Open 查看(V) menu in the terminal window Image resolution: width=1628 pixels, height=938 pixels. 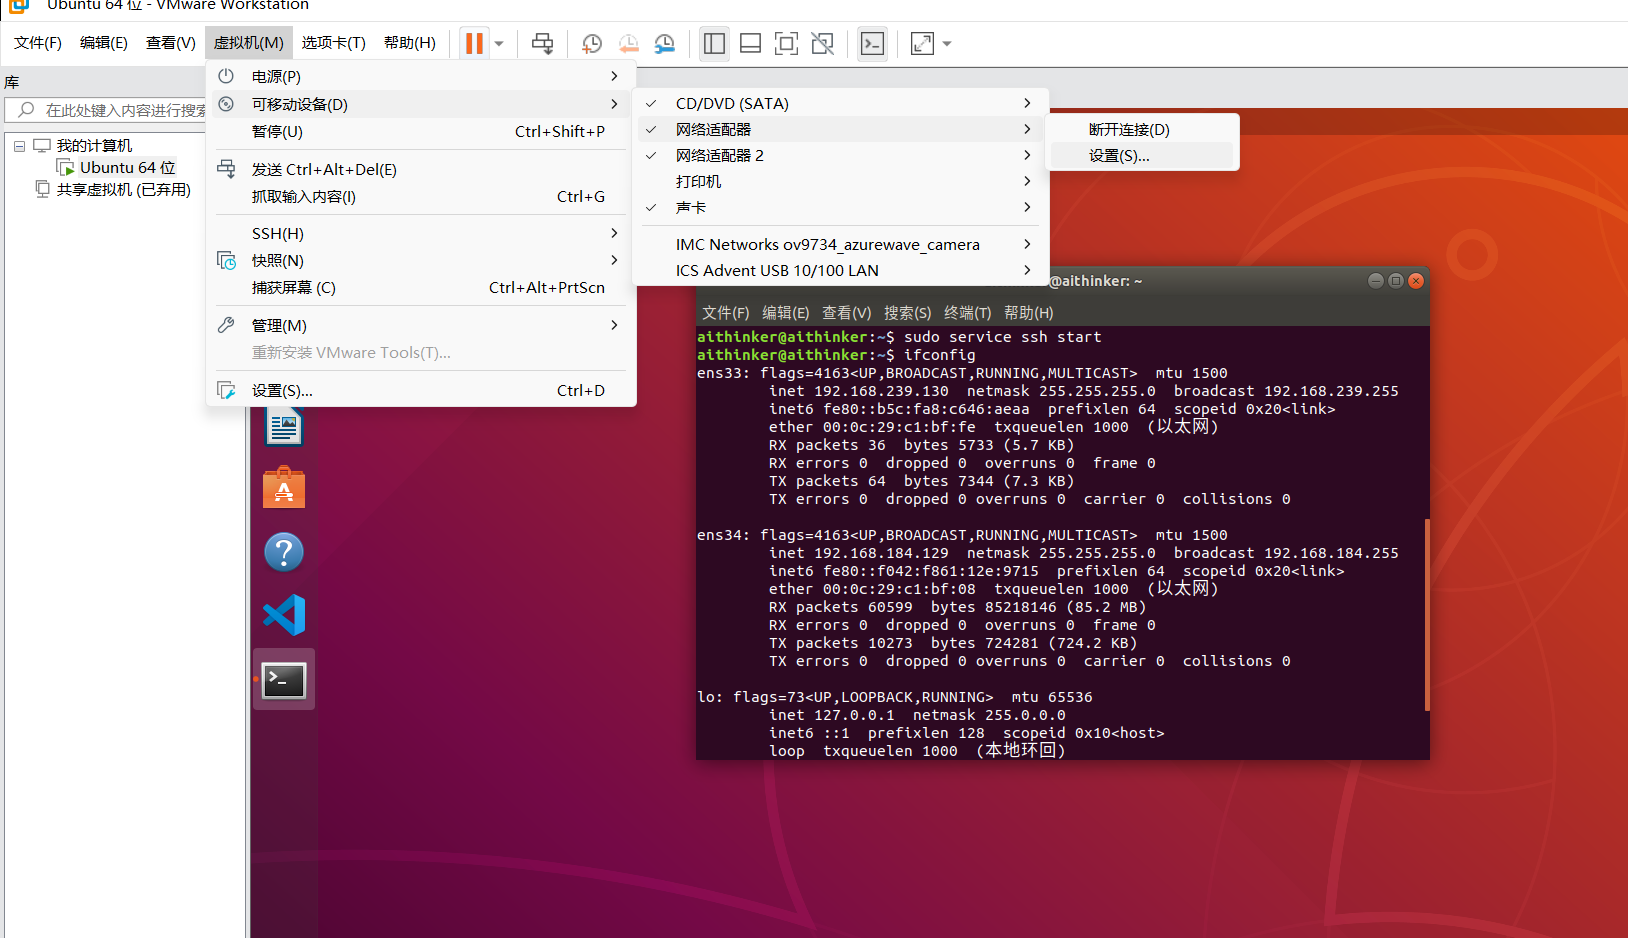pyautogui.click(x=847, y=312)
